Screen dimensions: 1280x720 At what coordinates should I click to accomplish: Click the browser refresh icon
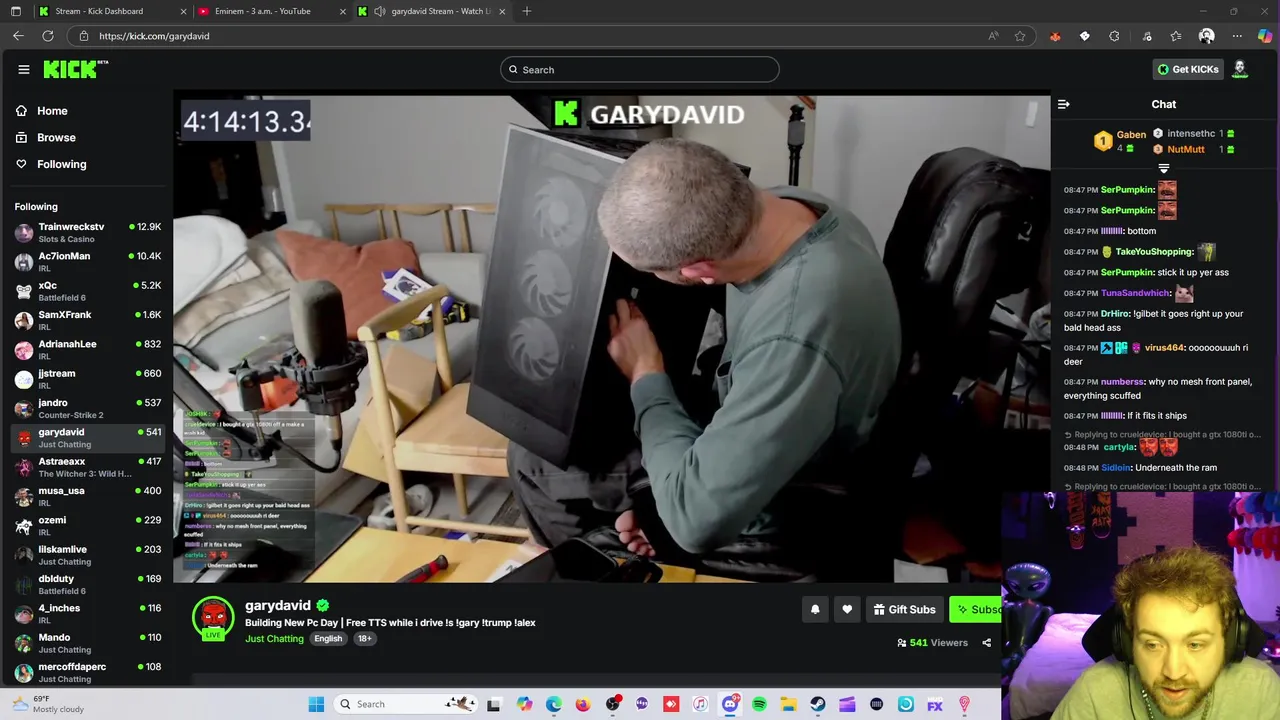point(48,36)
